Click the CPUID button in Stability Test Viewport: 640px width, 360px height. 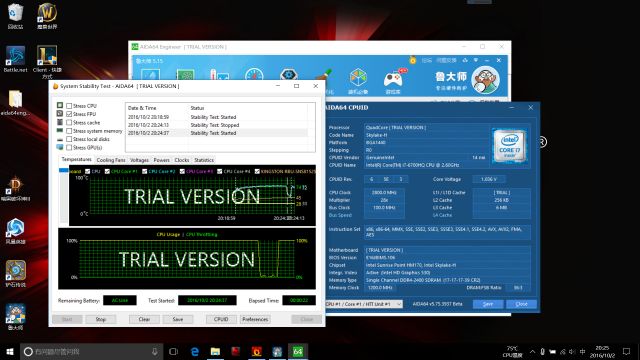(221, 319)
